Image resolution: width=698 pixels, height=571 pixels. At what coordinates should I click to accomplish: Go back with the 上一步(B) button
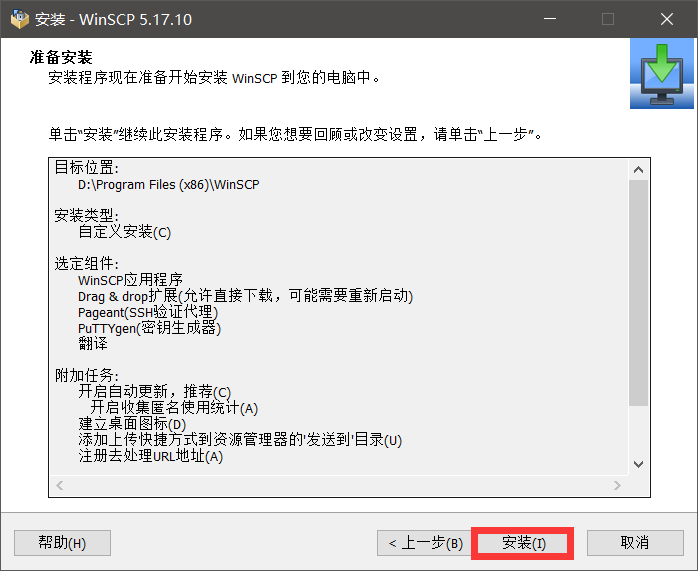pyautogui.click(x=425, y=543)
